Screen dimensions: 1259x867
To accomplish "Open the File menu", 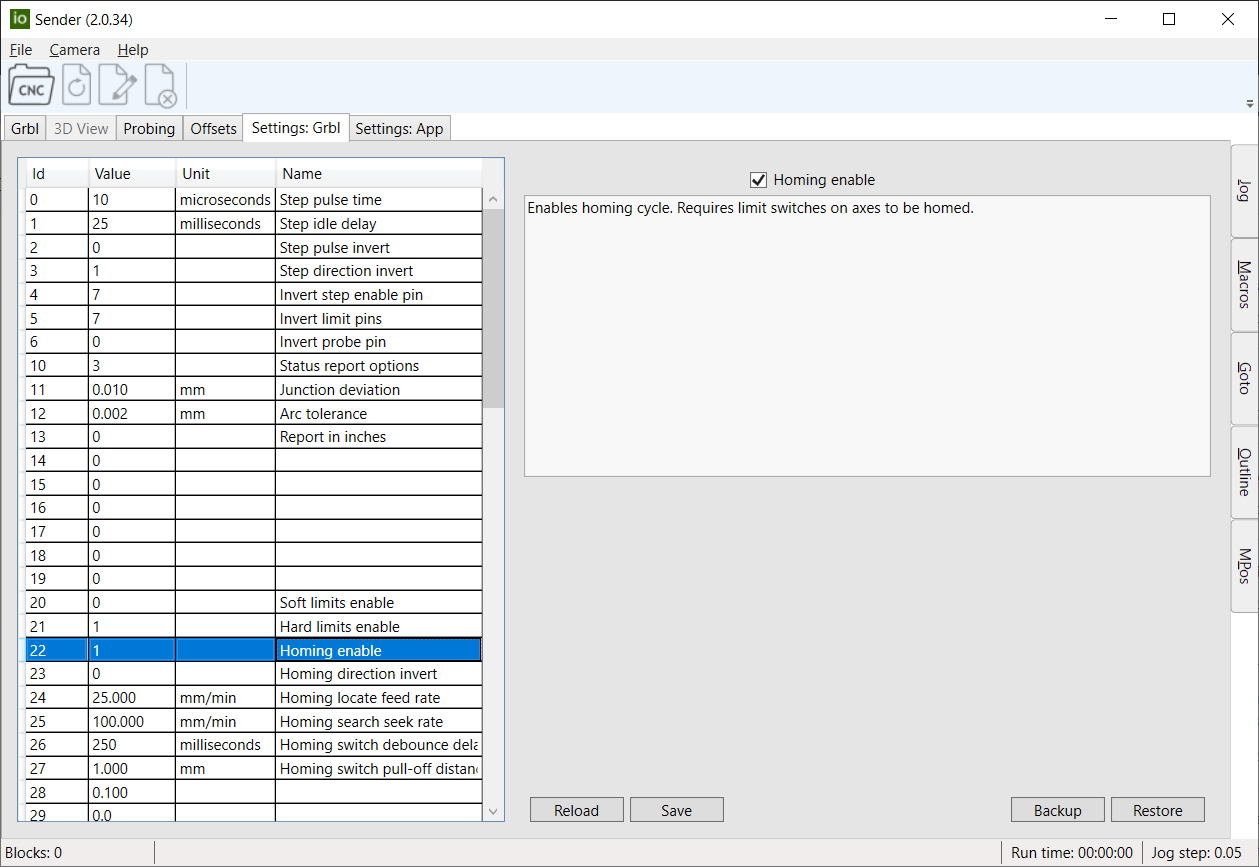I will [21, 50].
